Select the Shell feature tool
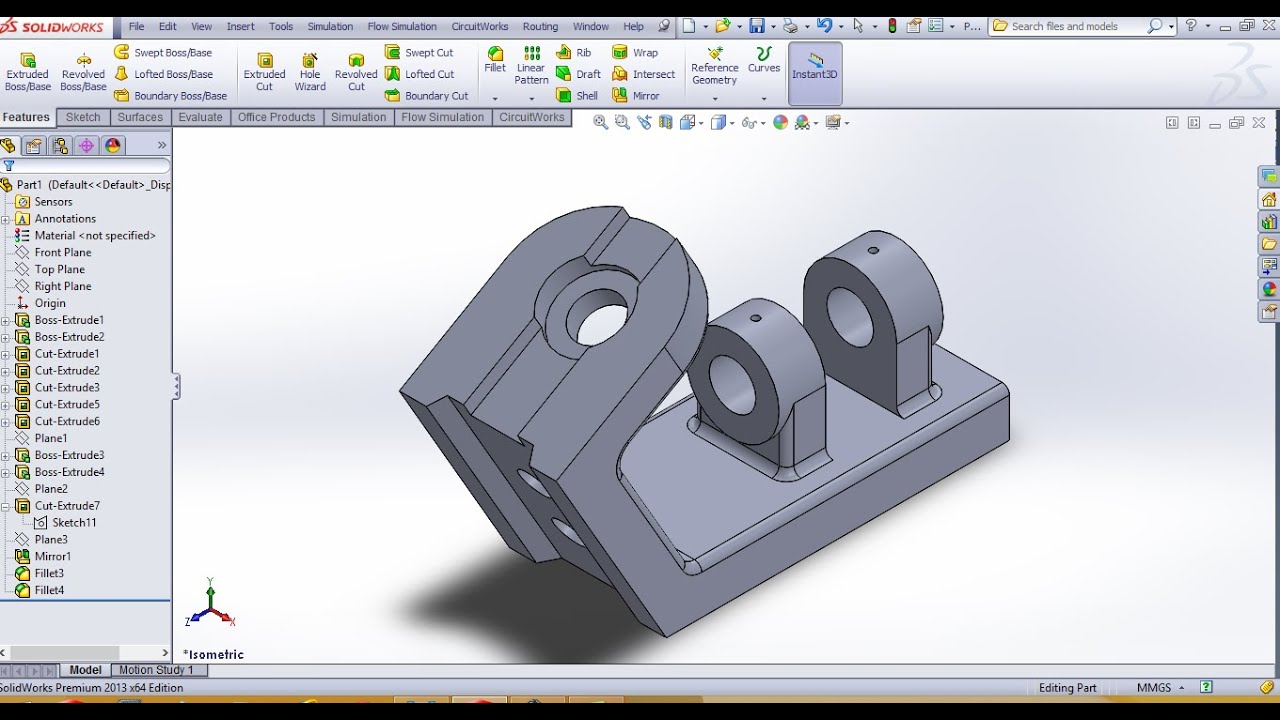The width and height of the screenshot is (1280, 720). click(x=577, y=96)
